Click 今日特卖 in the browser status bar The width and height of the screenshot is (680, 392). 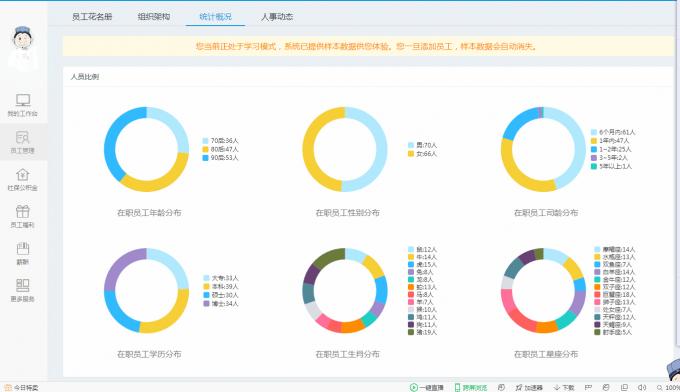coord(21,388)
